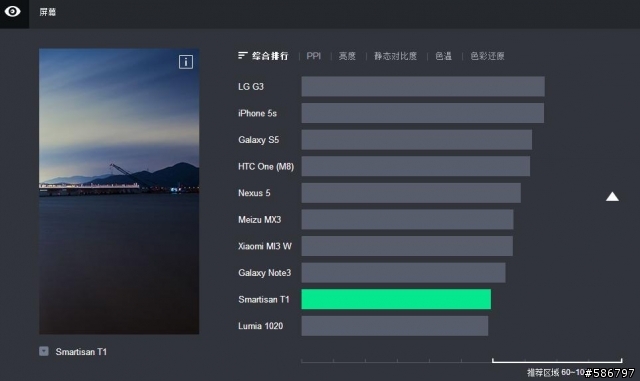Image resolution: width=640 pixels, height=381 pixels.
Task: Click the LG G3 score bar
Action: (x=423, y=86)
